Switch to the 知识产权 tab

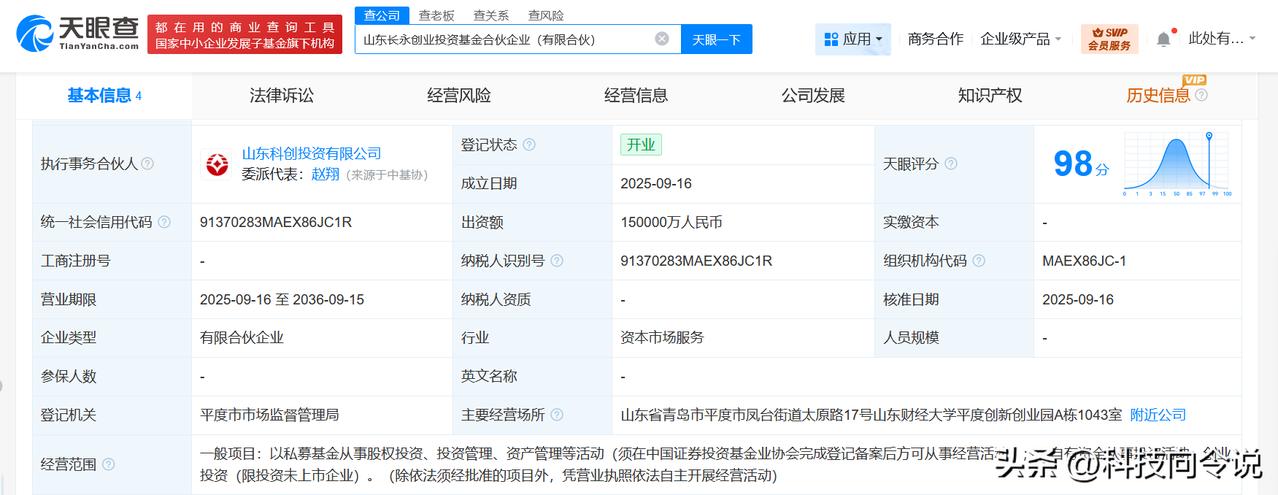coord(990,96)
